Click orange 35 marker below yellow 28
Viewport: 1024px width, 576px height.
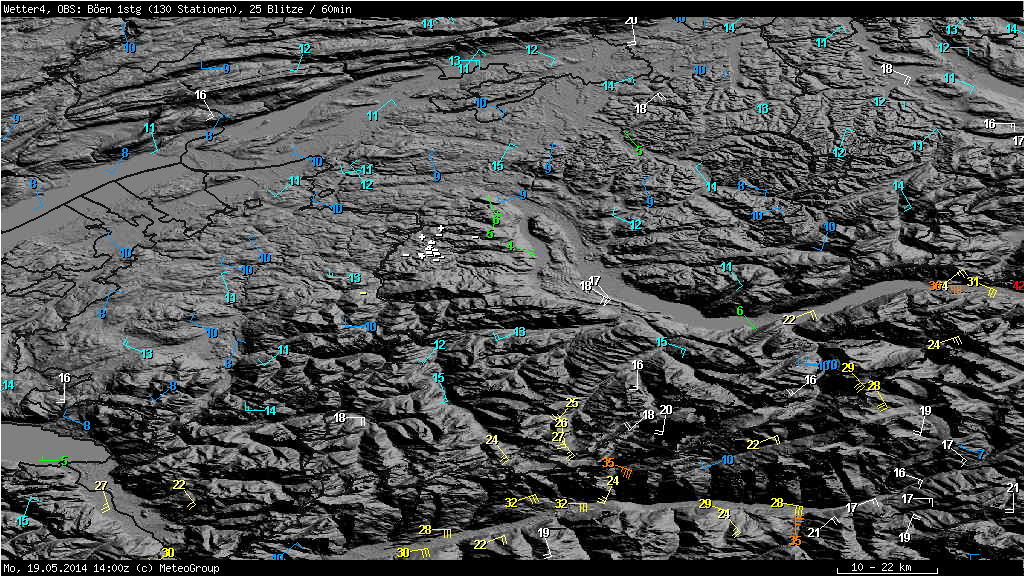pos(795,541)
